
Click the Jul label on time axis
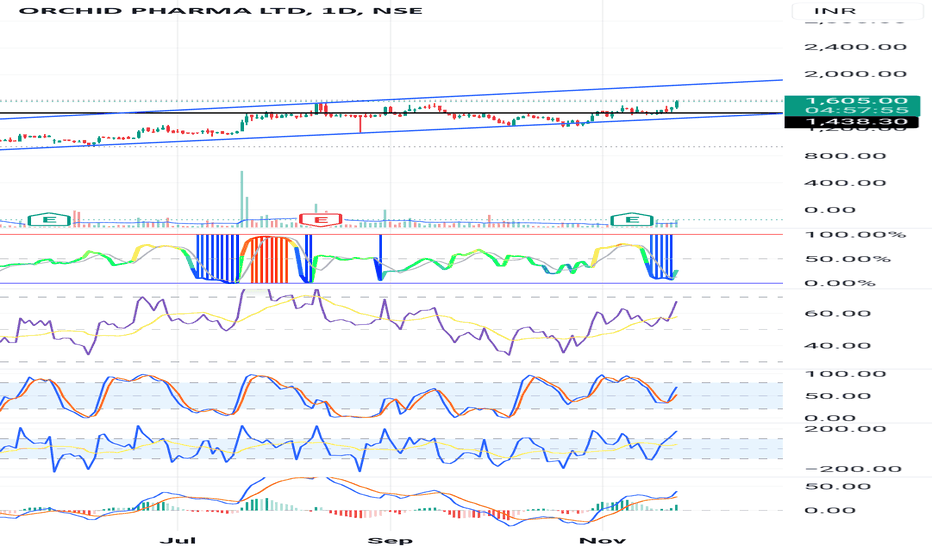(178, 540)
